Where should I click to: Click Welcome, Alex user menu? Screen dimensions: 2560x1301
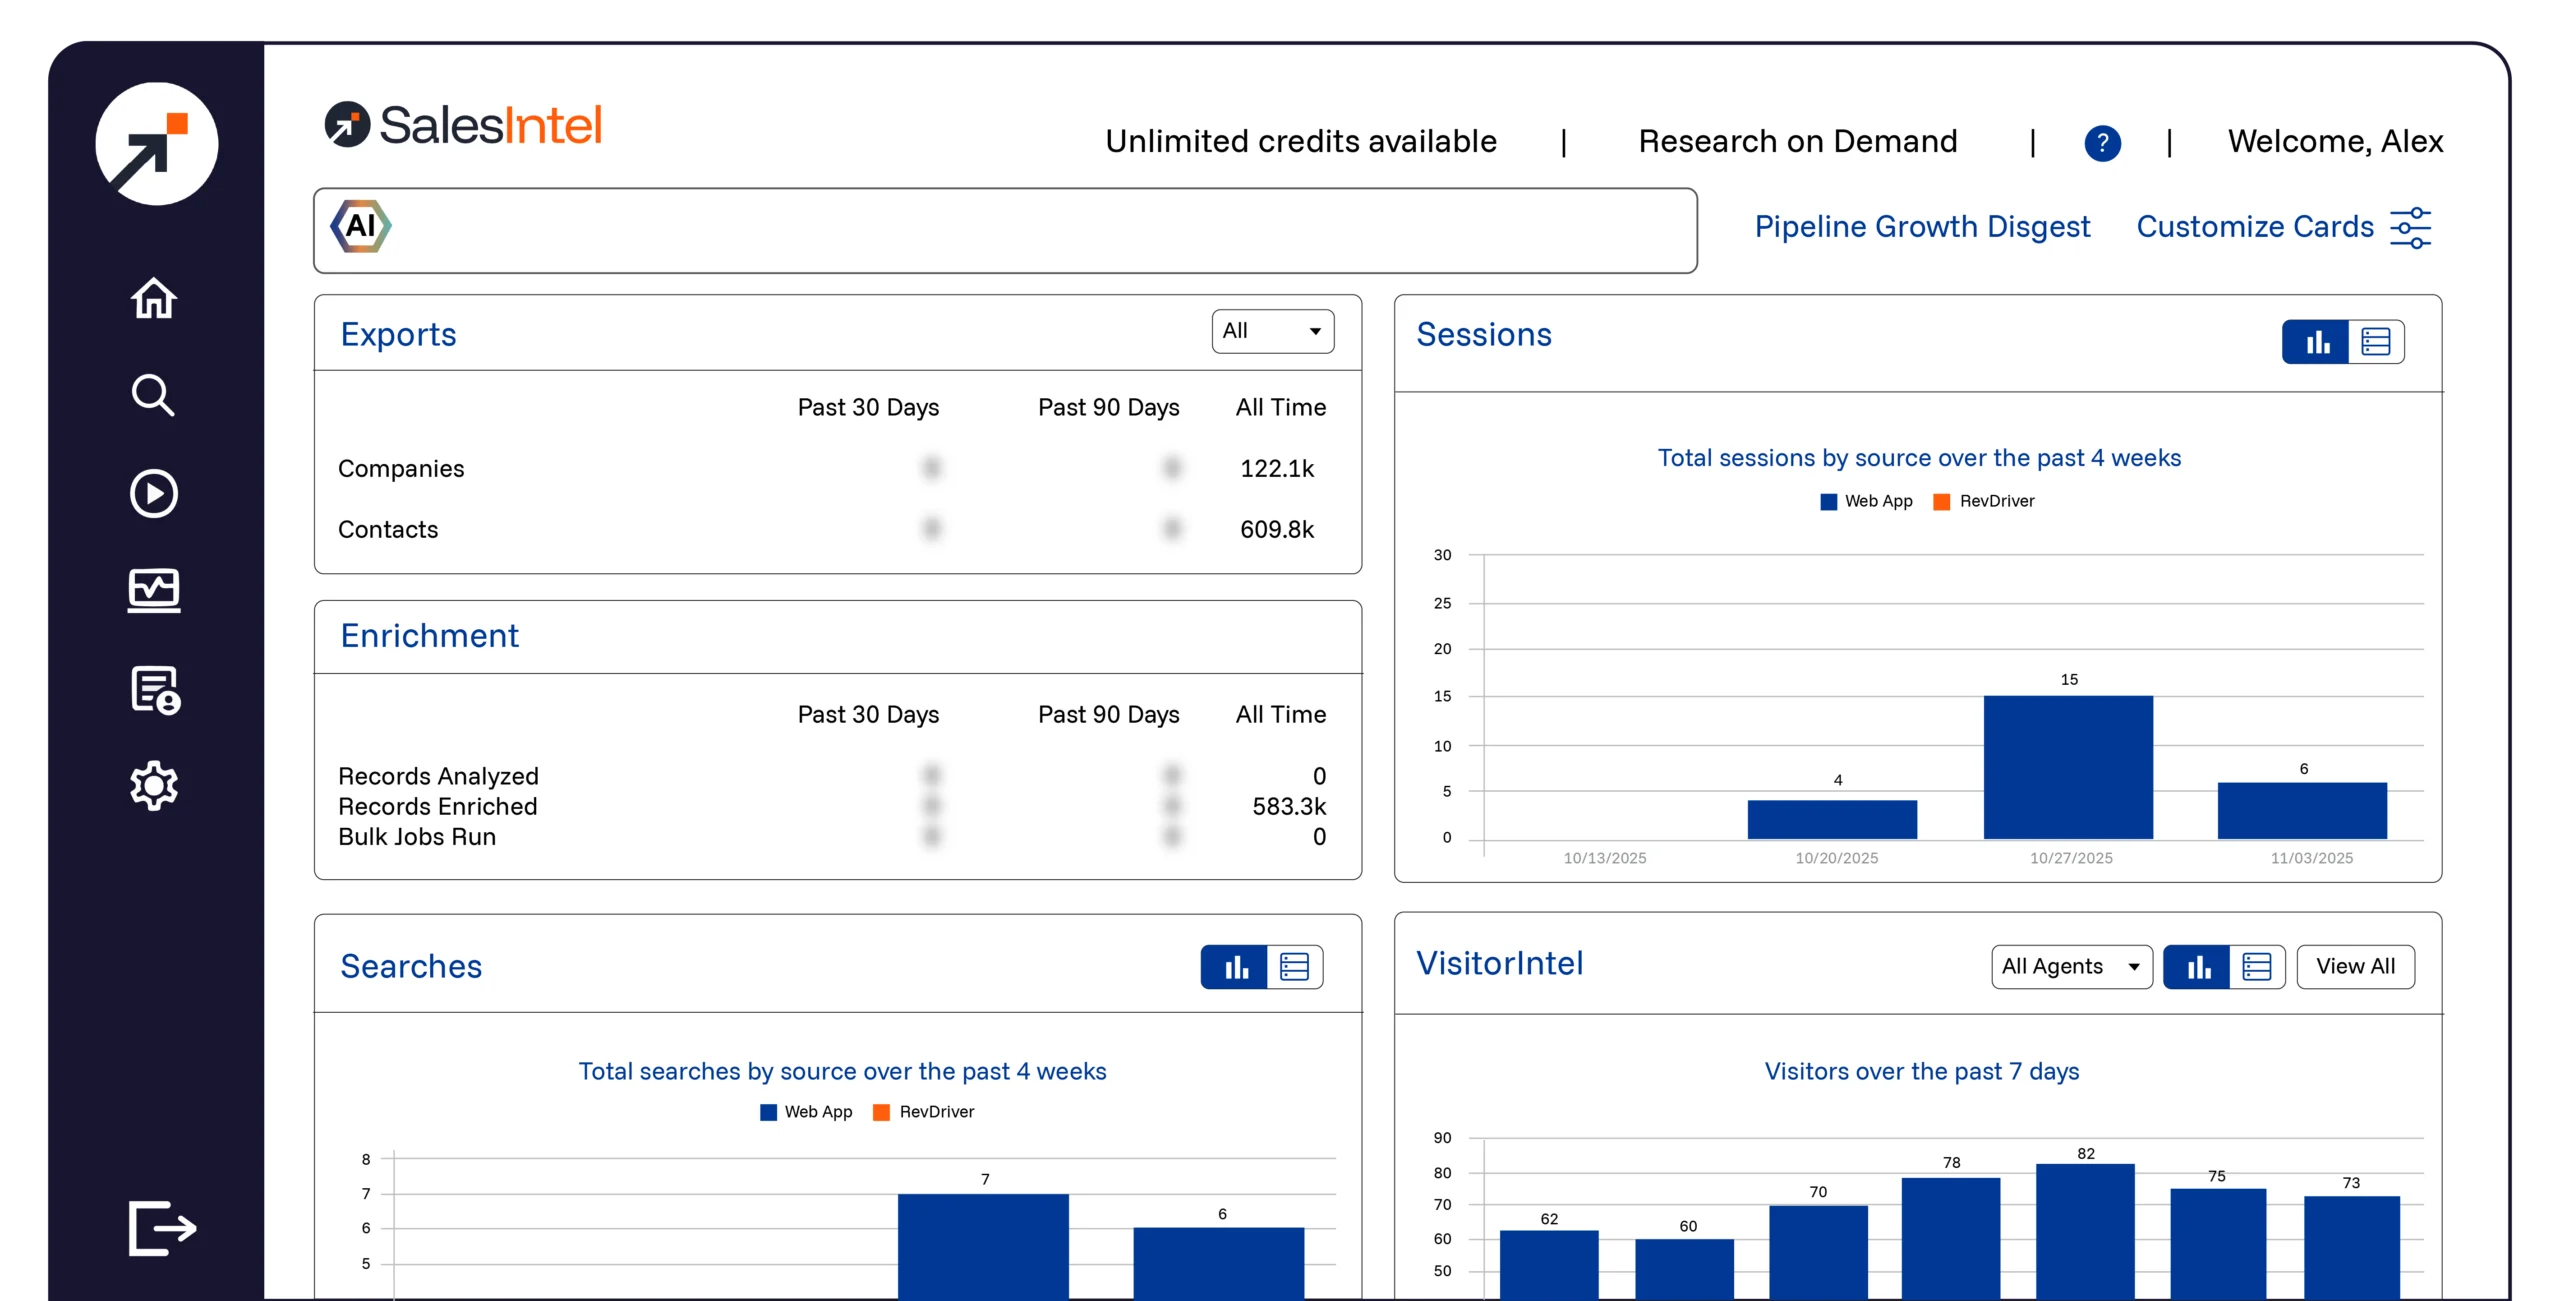click(2335, 142)
